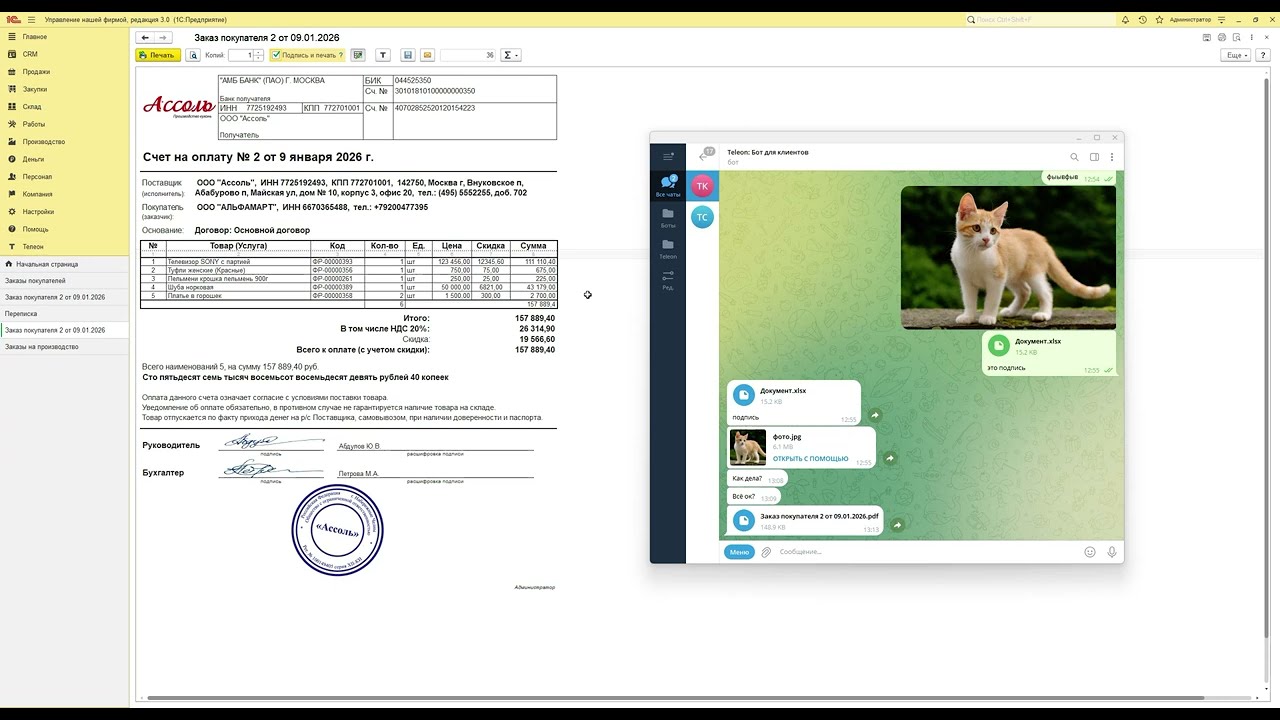Search in Telegram chat magnifier icon
The width and height of the screenshot is (1280, 720).
click(1075, 157)
